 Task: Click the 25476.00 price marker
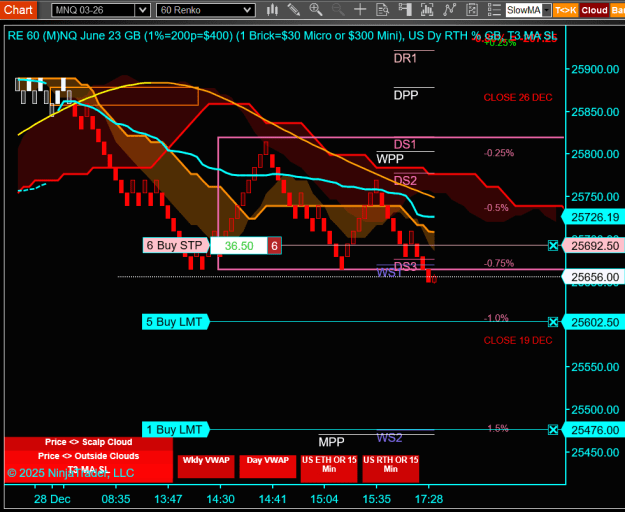[593, 430]
